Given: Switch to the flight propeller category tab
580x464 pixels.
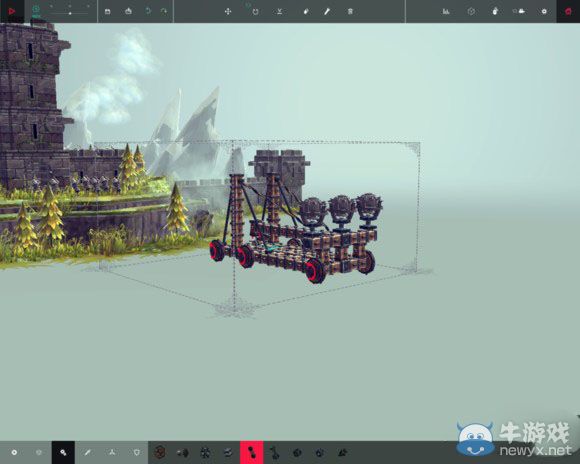Looking at the screenshot, I should (x=112, y=452).
